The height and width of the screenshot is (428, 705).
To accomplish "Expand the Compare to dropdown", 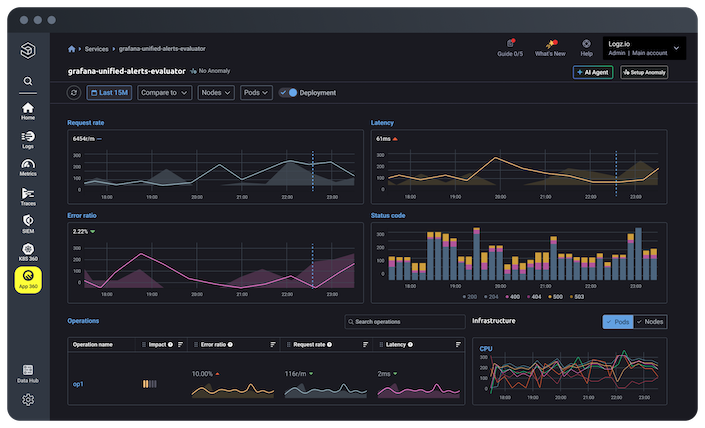I will click(164, 93).
